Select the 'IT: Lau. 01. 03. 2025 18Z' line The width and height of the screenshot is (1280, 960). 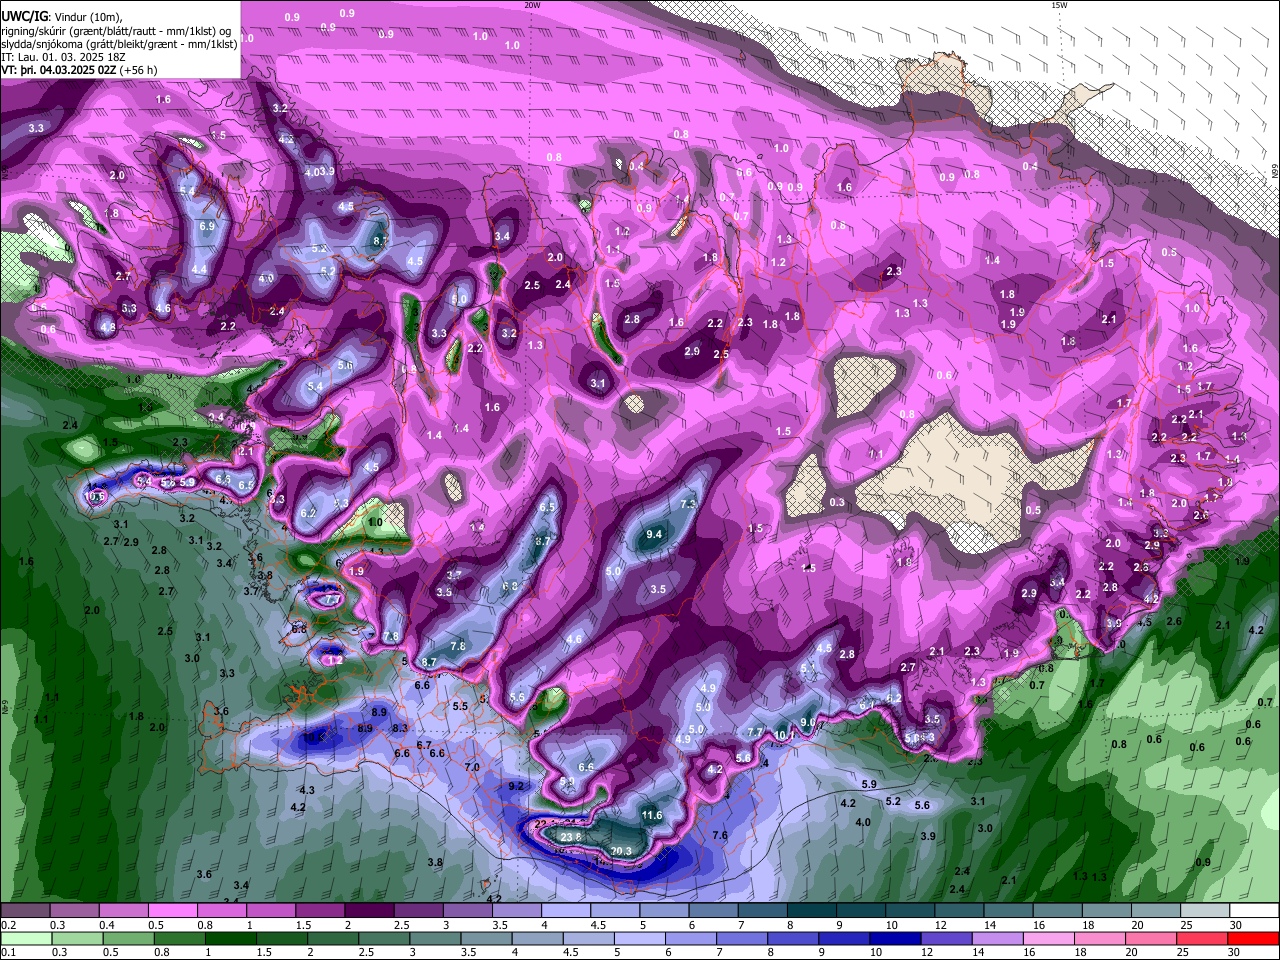tap(65, 57)
